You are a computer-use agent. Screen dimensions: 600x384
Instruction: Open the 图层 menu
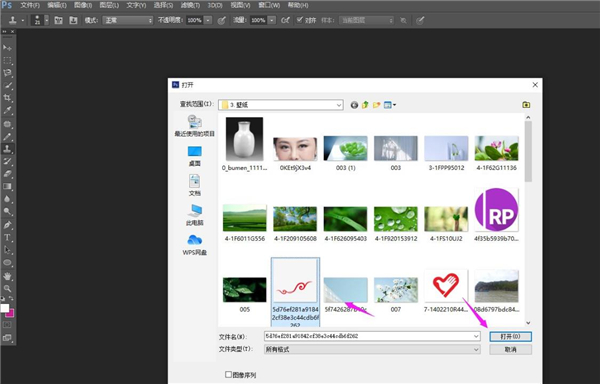[109, 5]
